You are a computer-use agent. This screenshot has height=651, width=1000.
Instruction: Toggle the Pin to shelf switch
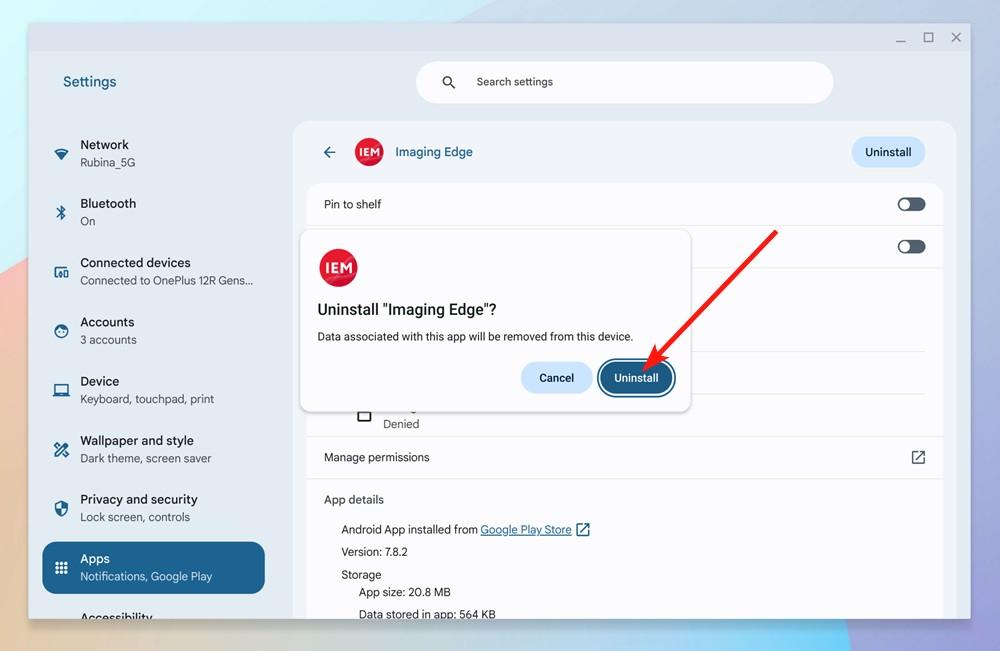[x=911, y=204]
